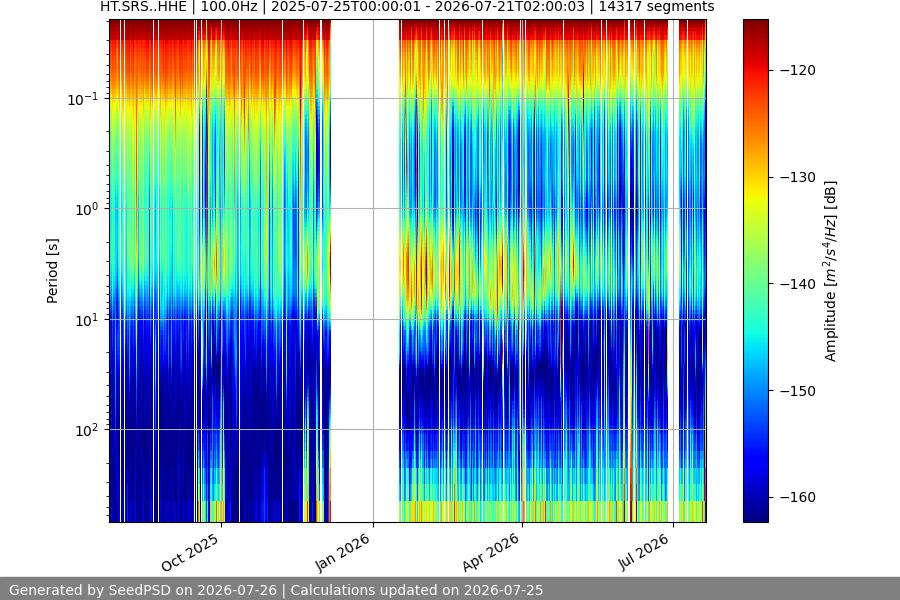
Task: Click the 10⁰ period tick label
Action: (x=86, y=209)
